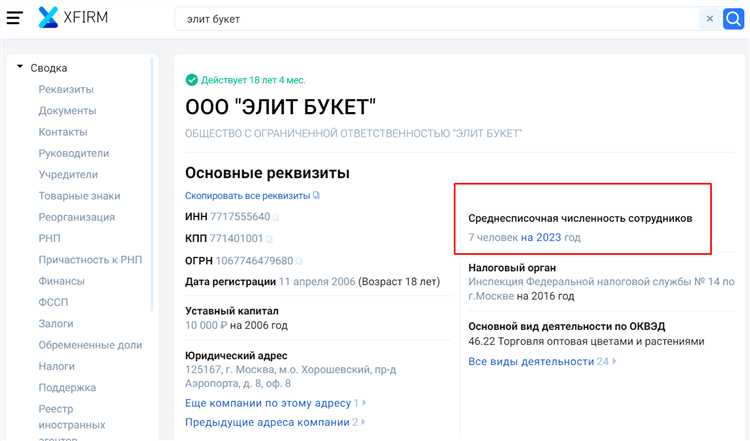
Task: Open the hamburger menu
Action: pos(14,18)
